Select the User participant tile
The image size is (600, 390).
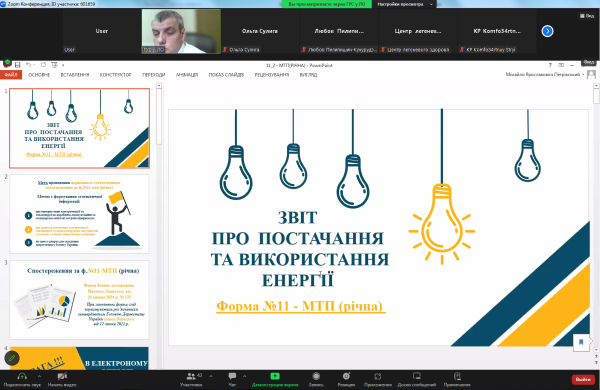(x=102, y=31)
